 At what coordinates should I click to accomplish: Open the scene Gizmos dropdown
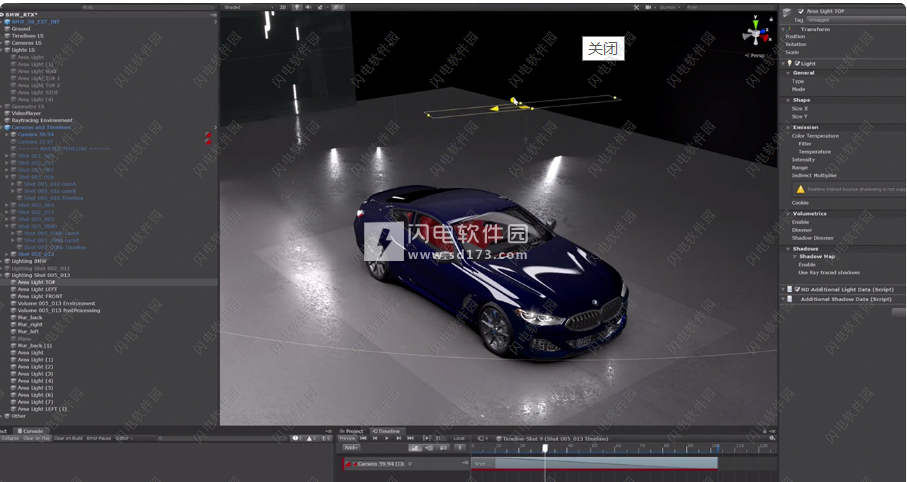(x=669, y=8)
